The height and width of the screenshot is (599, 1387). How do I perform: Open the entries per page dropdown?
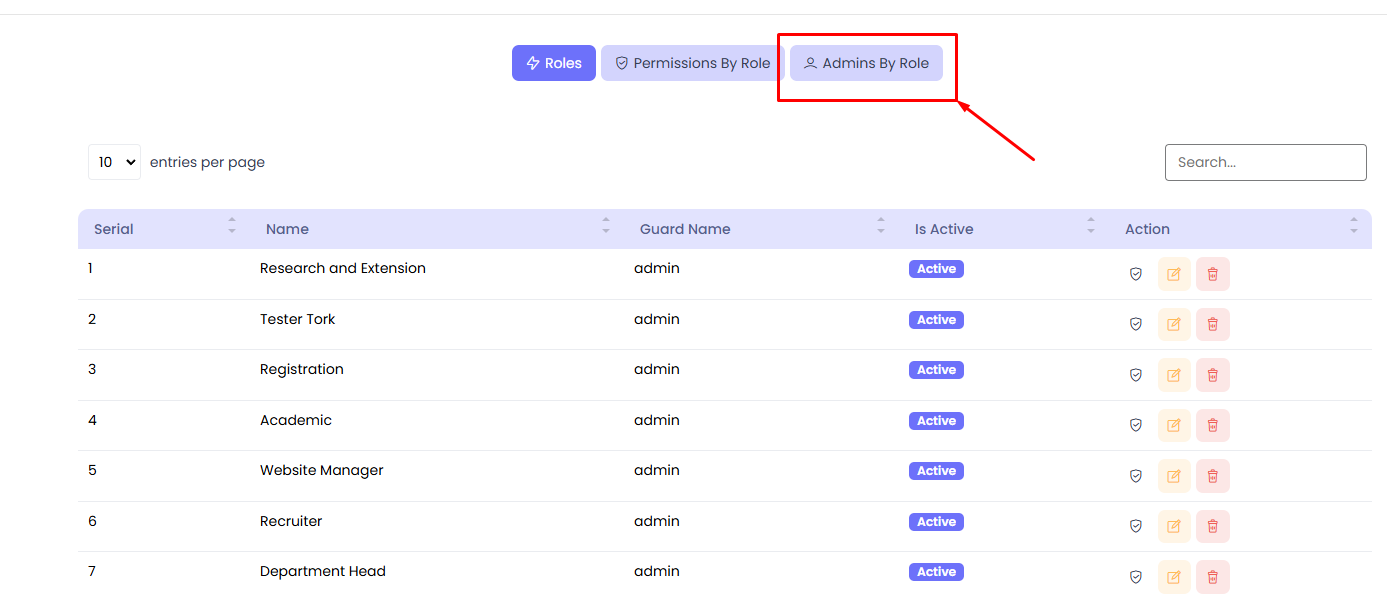pyautogui.click(x=115, y=162)
